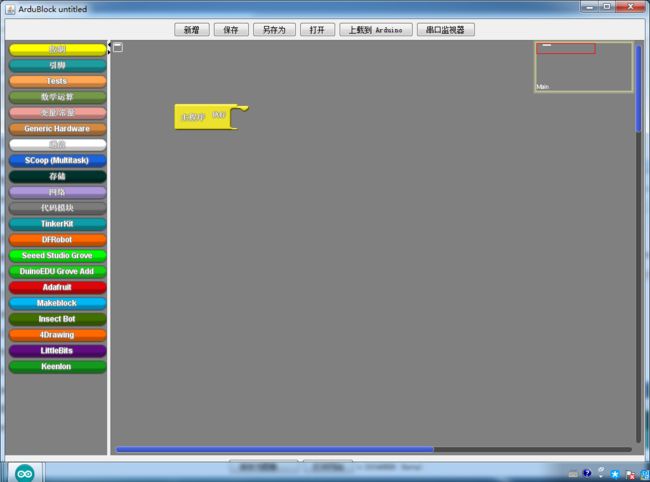Open the Tests block drawer
The width and height of the screenshot is (650, 482).
click(58, 81)
